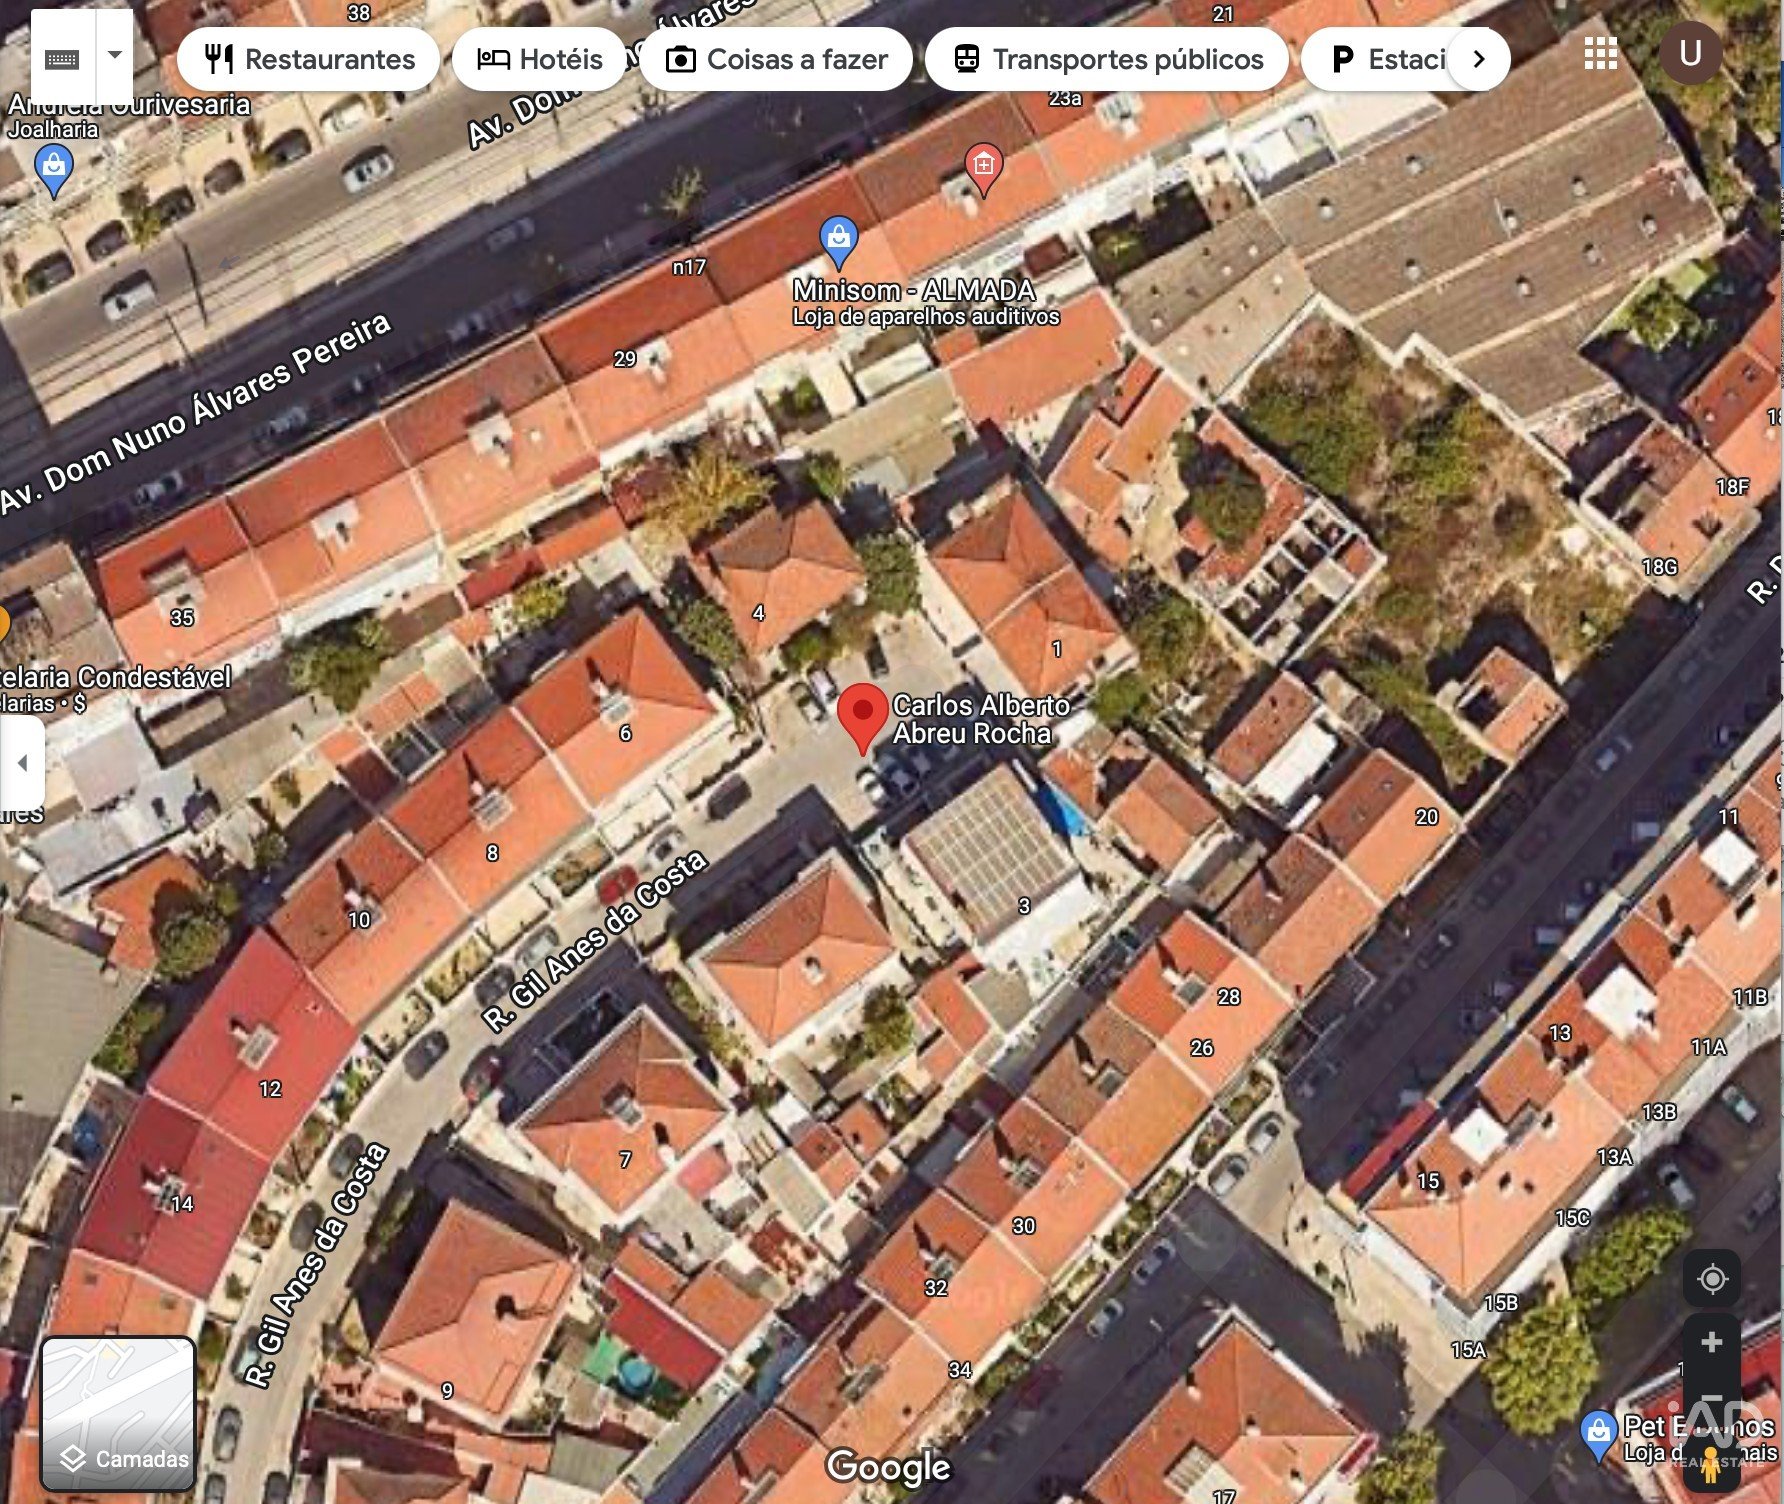Expand the input tools dropdown arrow

[x=115, y=56]
